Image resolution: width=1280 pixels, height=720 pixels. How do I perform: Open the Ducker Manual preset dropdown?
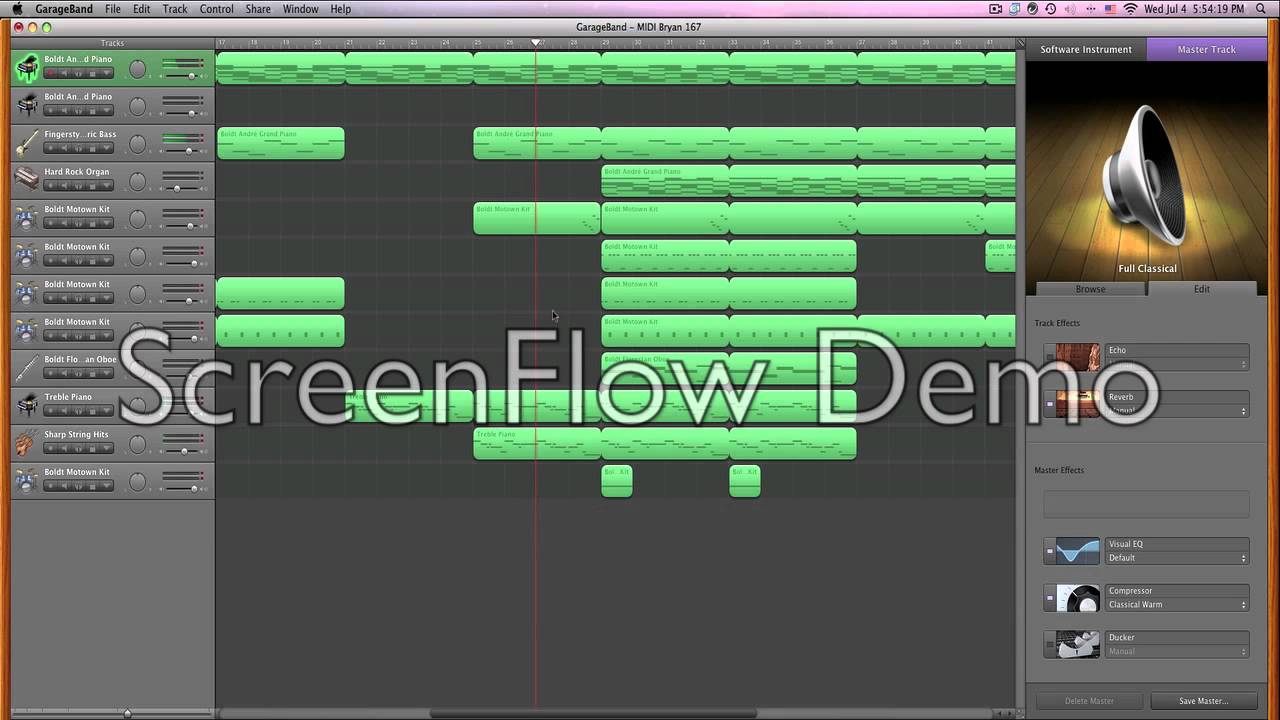click(x=1177, y=651)
